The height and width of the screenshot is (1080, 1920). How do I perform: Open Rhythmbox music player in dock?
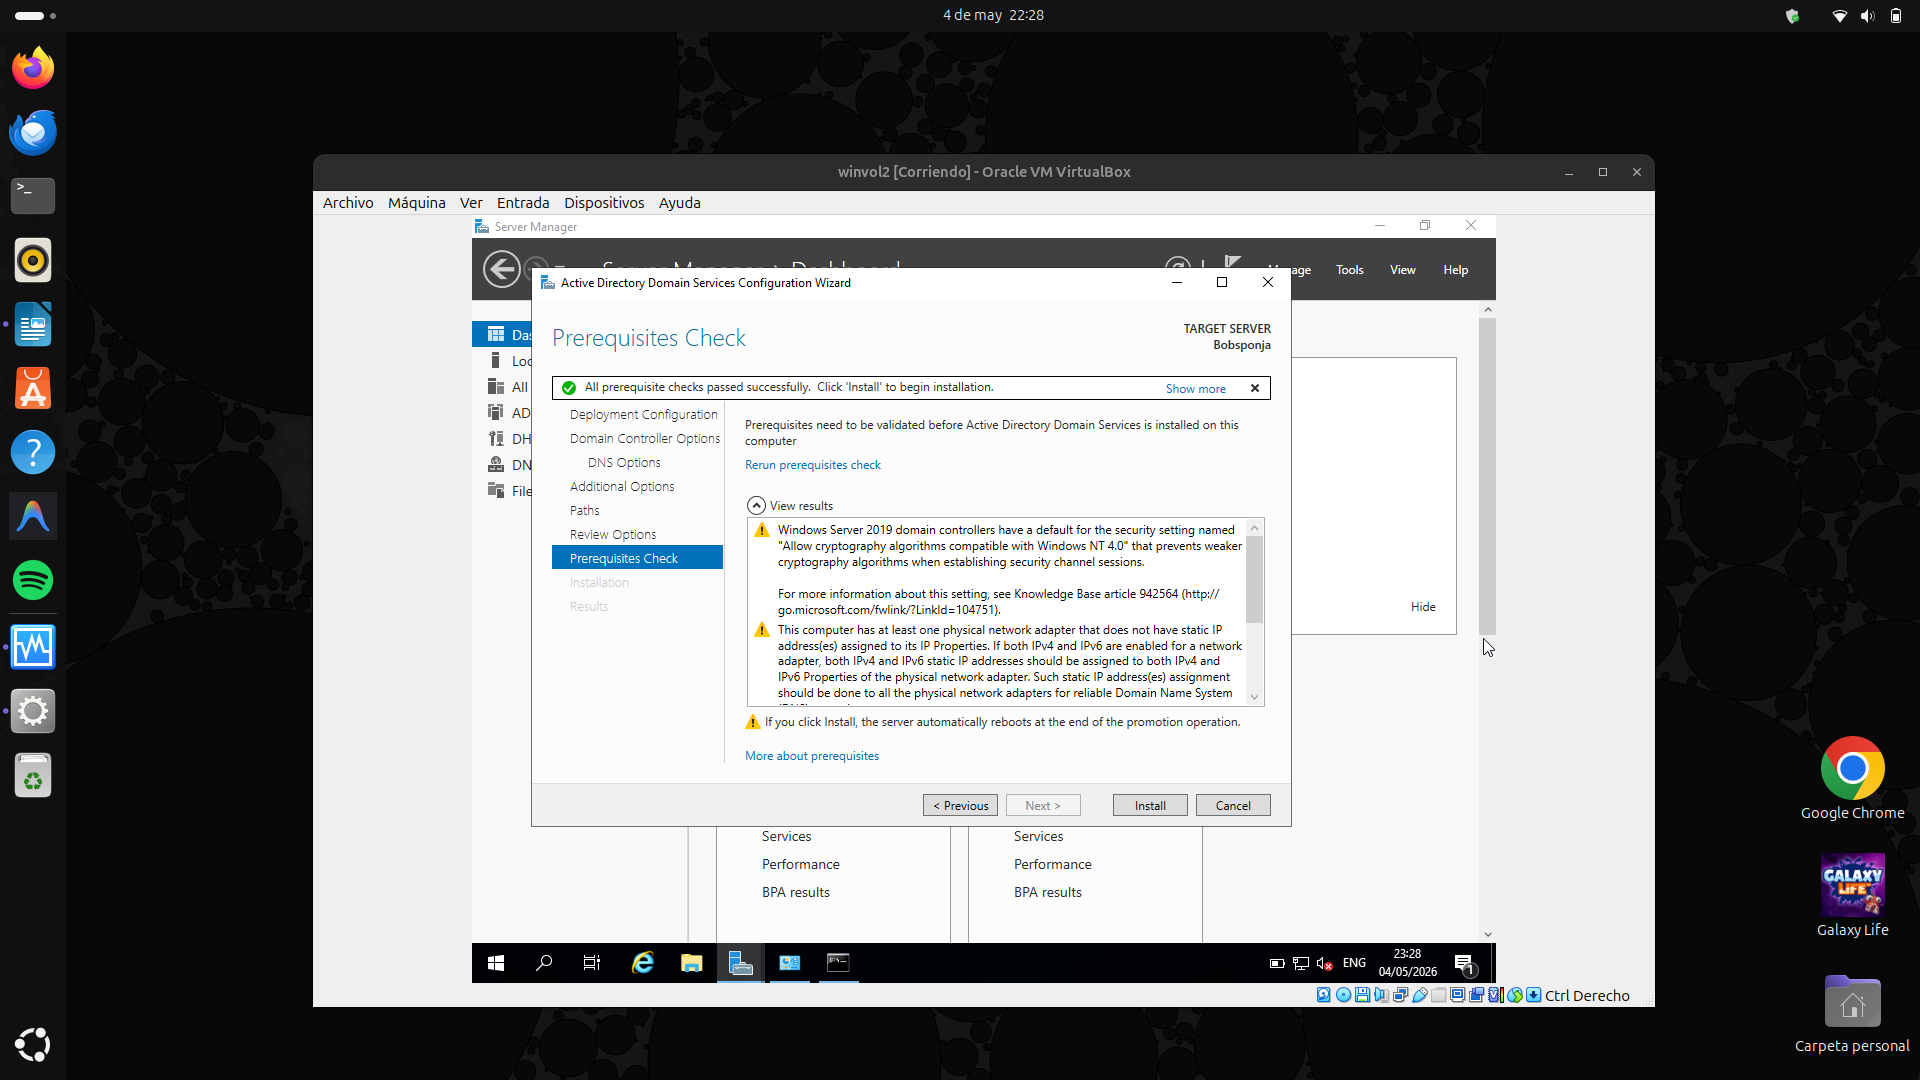(33, 260)
